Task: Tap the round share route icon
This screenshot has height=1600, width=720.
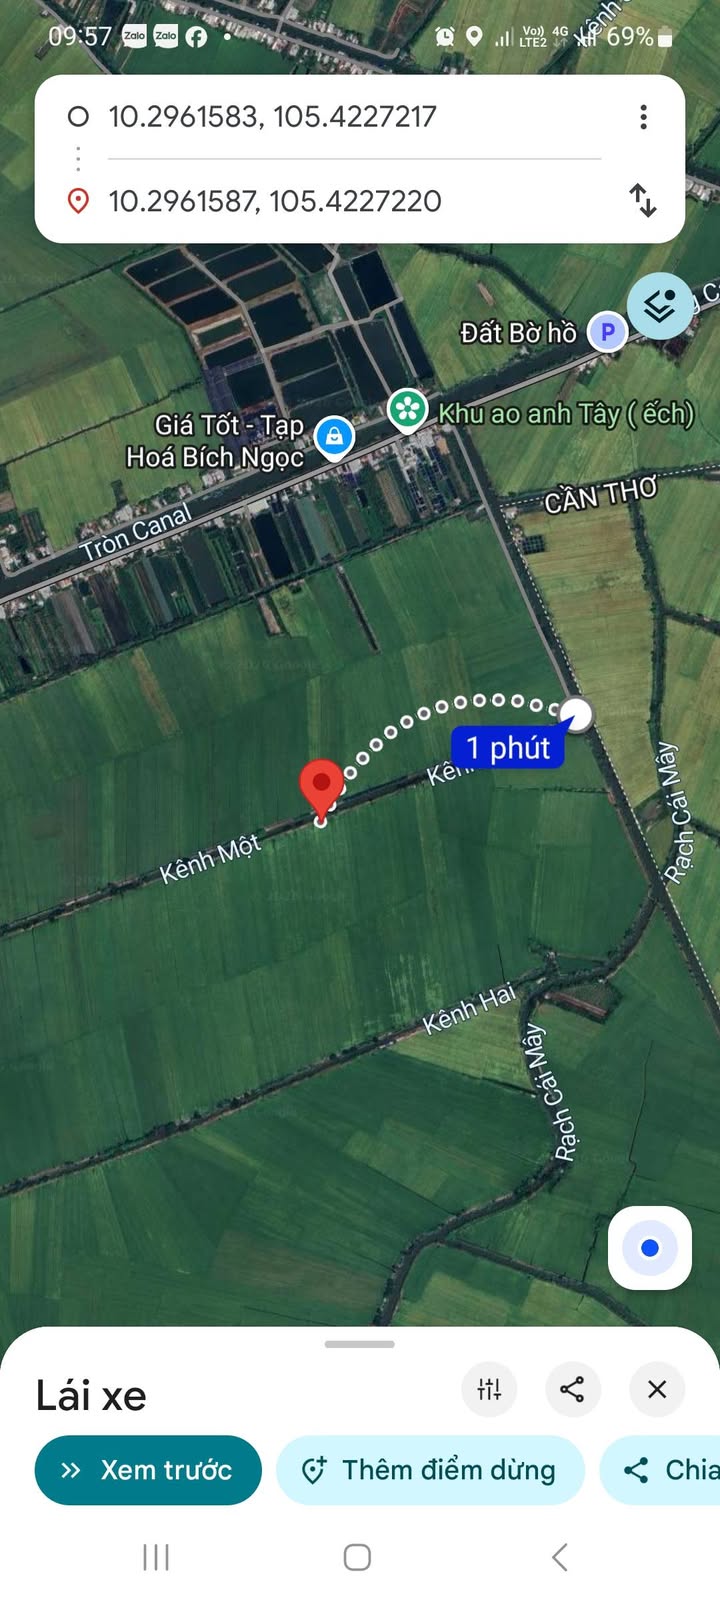Action: point(572,1389)
